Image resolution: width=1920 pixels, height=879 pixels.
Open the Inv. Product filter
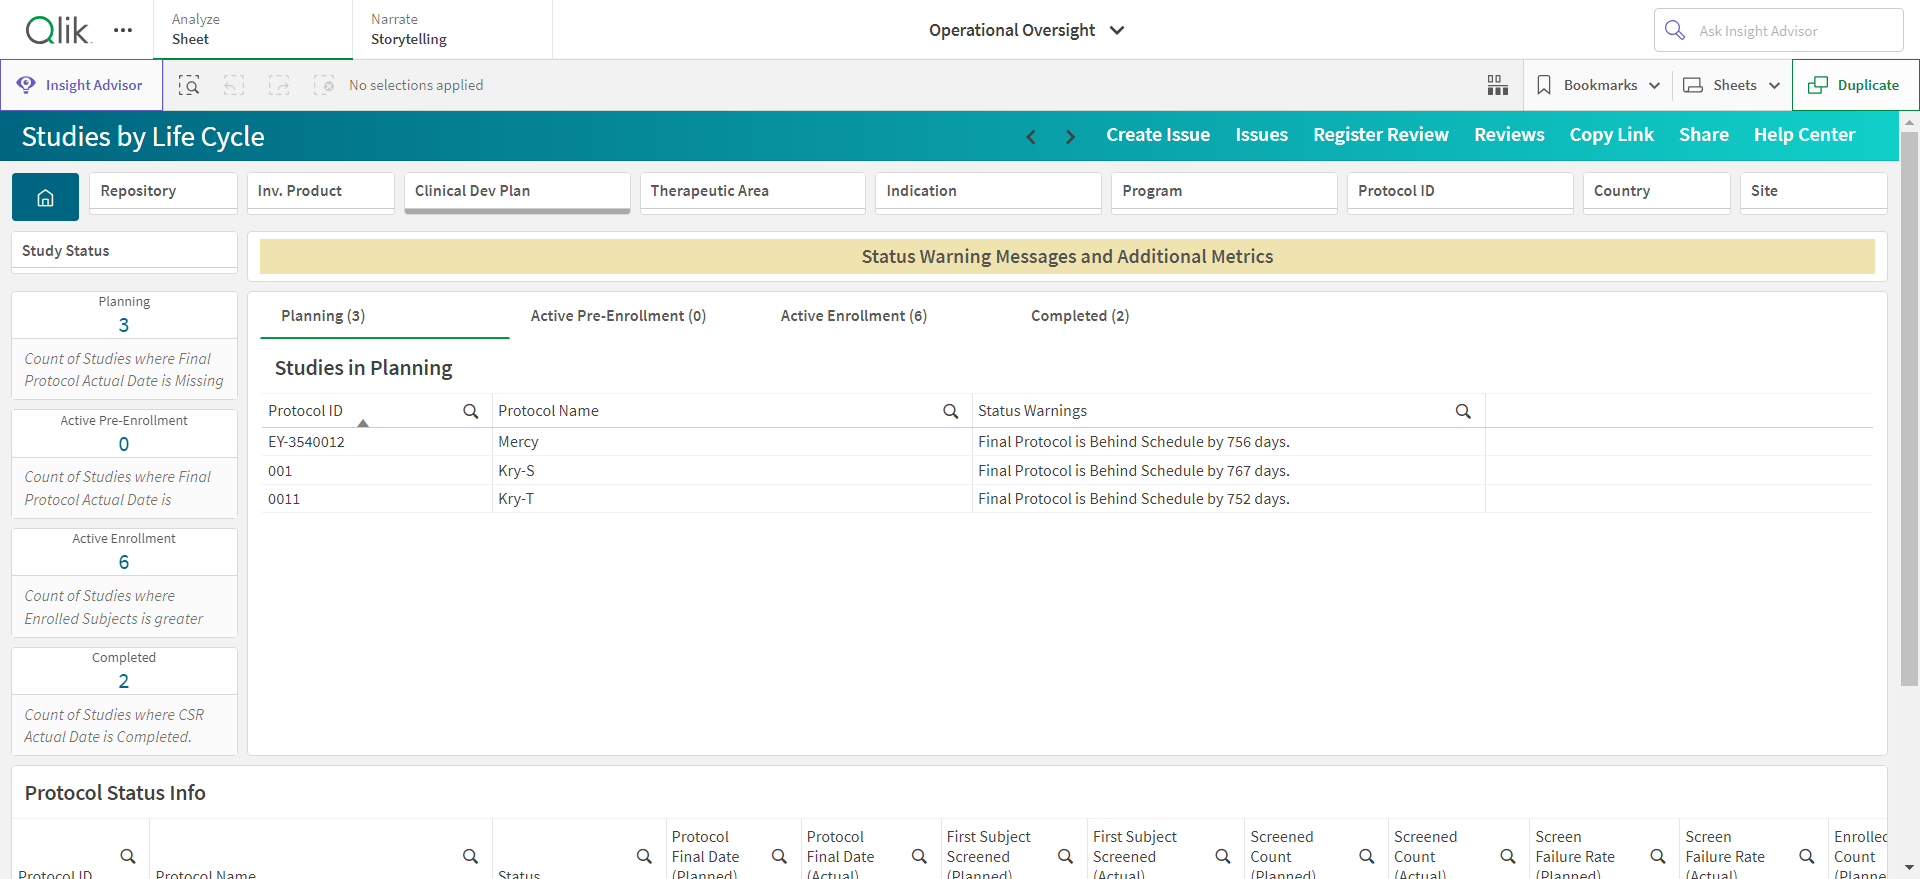tap(321, 192)
